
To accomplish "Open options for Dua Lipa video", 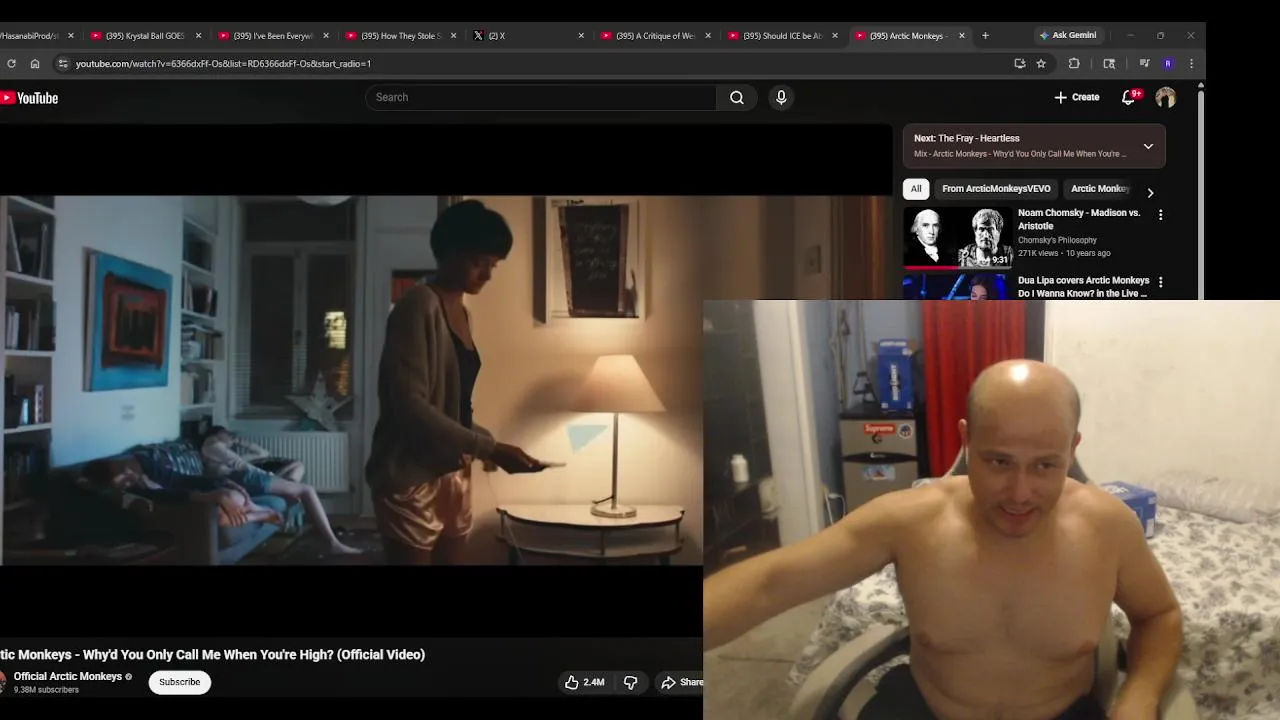I will point(1160,283).
